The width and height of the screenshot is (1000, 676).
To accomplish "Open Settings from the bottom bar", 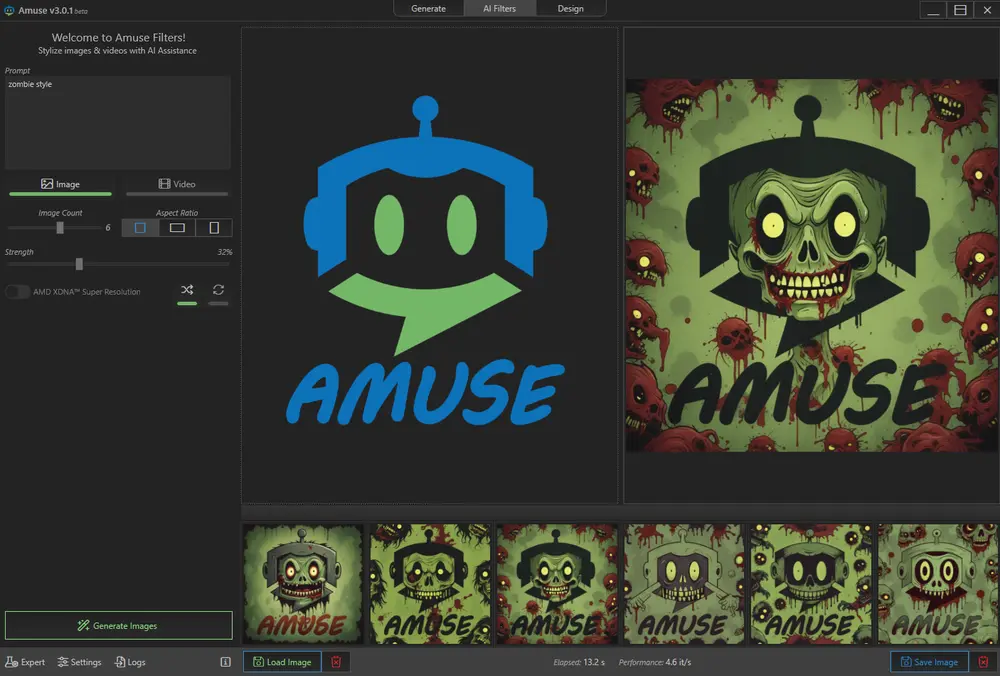I will point(79,662).
